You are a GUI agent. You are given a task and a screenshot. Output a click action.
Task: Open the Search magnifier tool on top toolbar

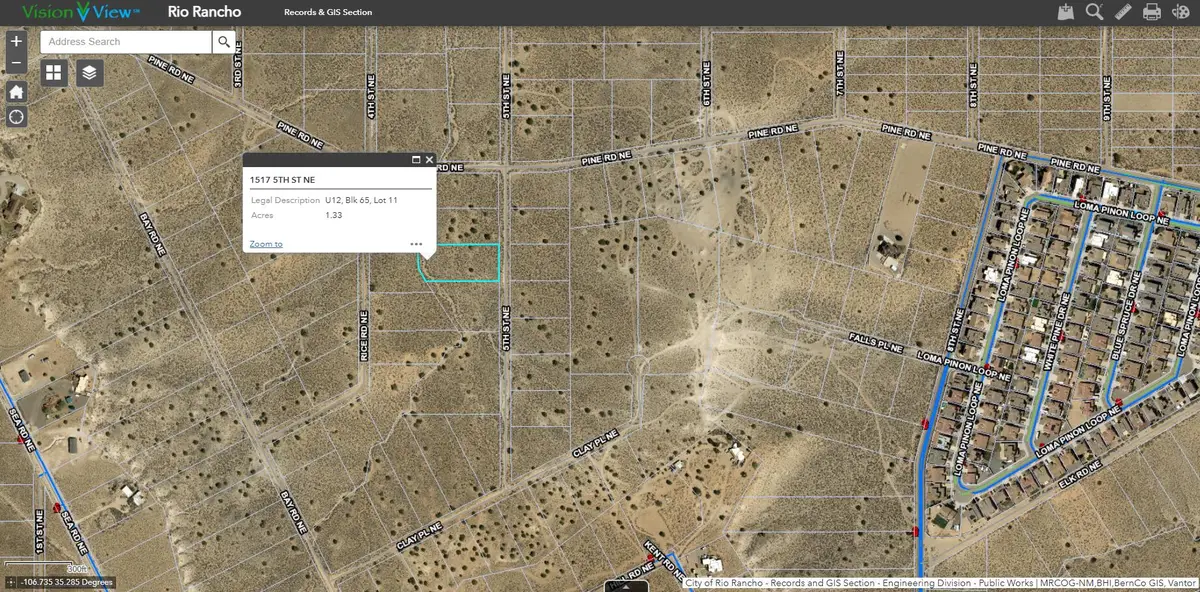(x=1094, y=11)
